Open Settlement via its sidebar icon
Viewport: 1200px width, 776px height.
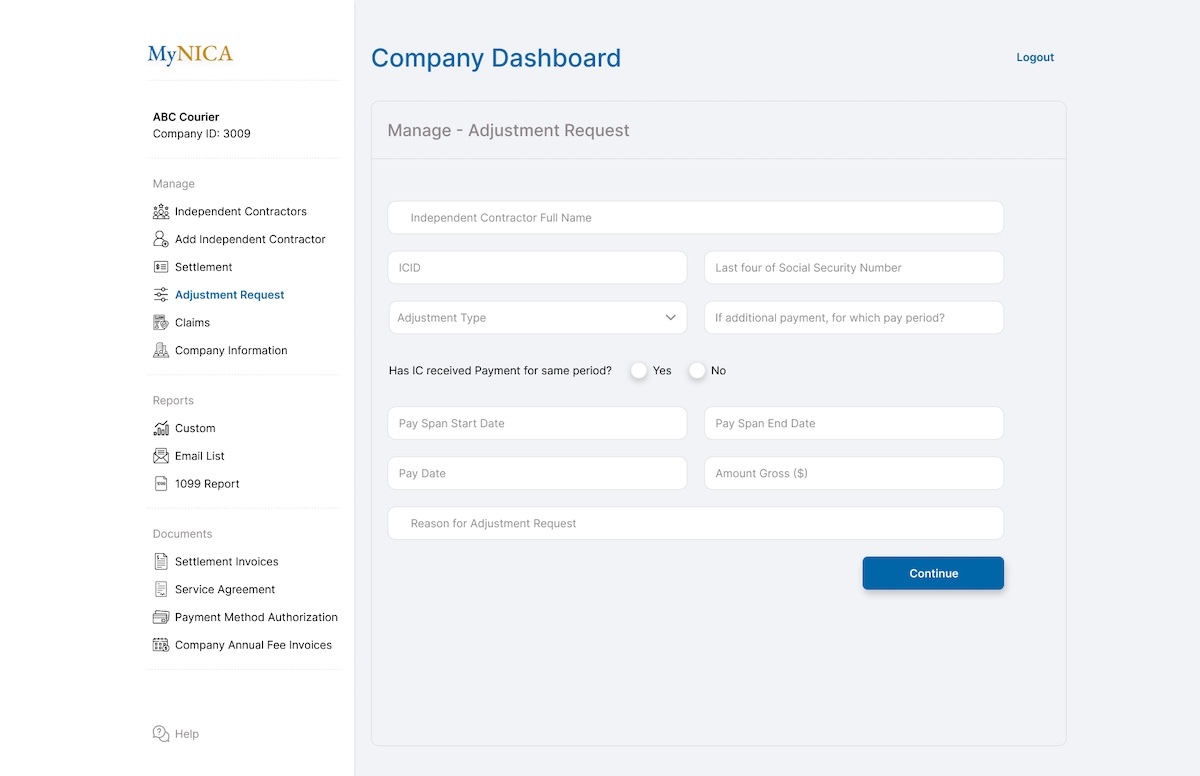click(x=160, y=267)
